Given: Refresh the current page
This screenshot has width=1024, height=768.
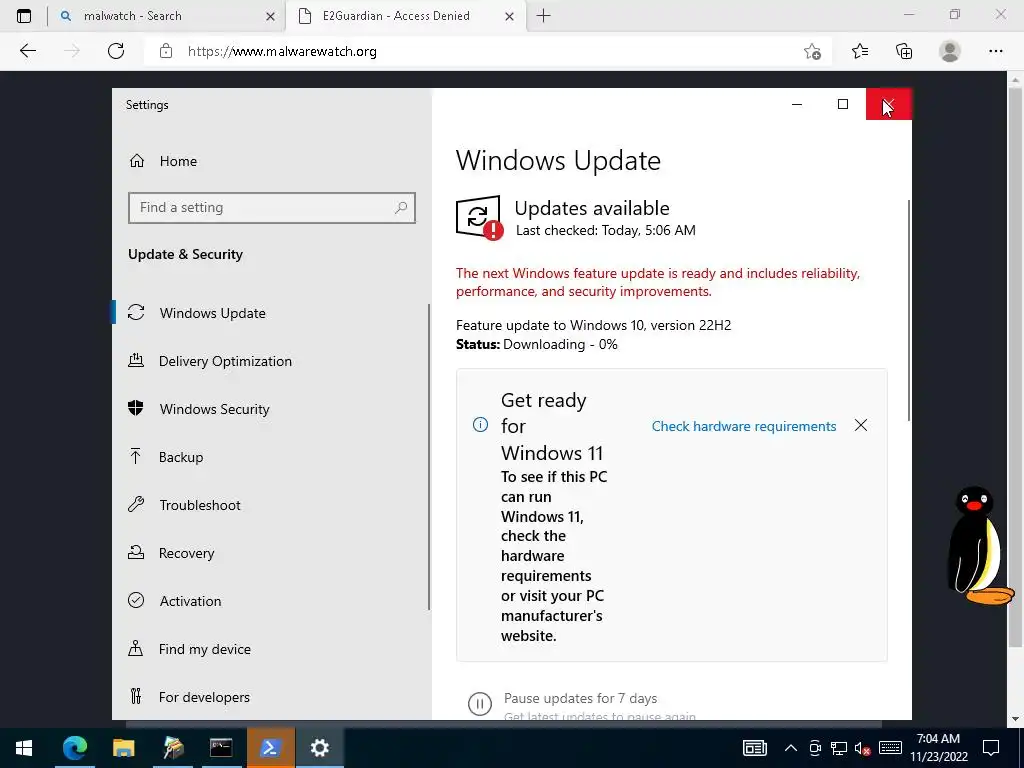Looking at the screenshot, I should click(x=116, y=51).
